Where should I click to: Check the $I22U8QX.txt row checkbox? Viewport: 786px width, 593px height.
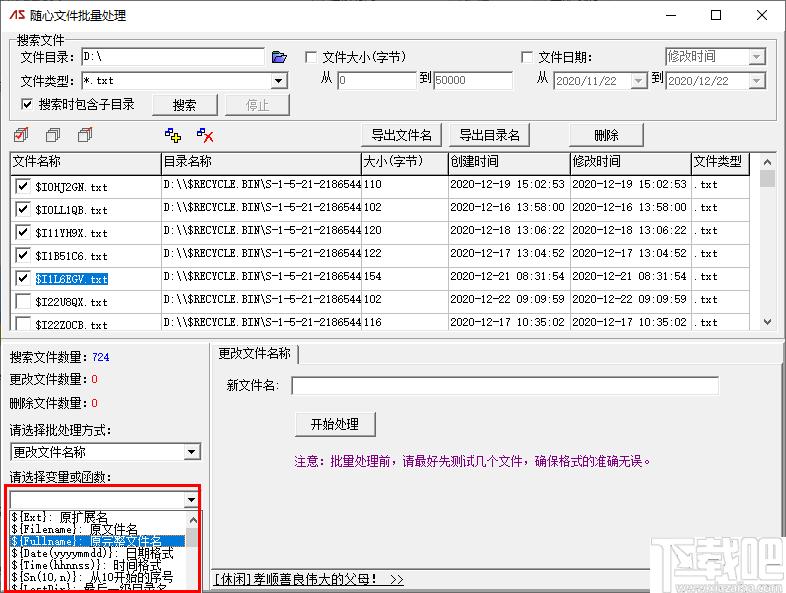23,302
